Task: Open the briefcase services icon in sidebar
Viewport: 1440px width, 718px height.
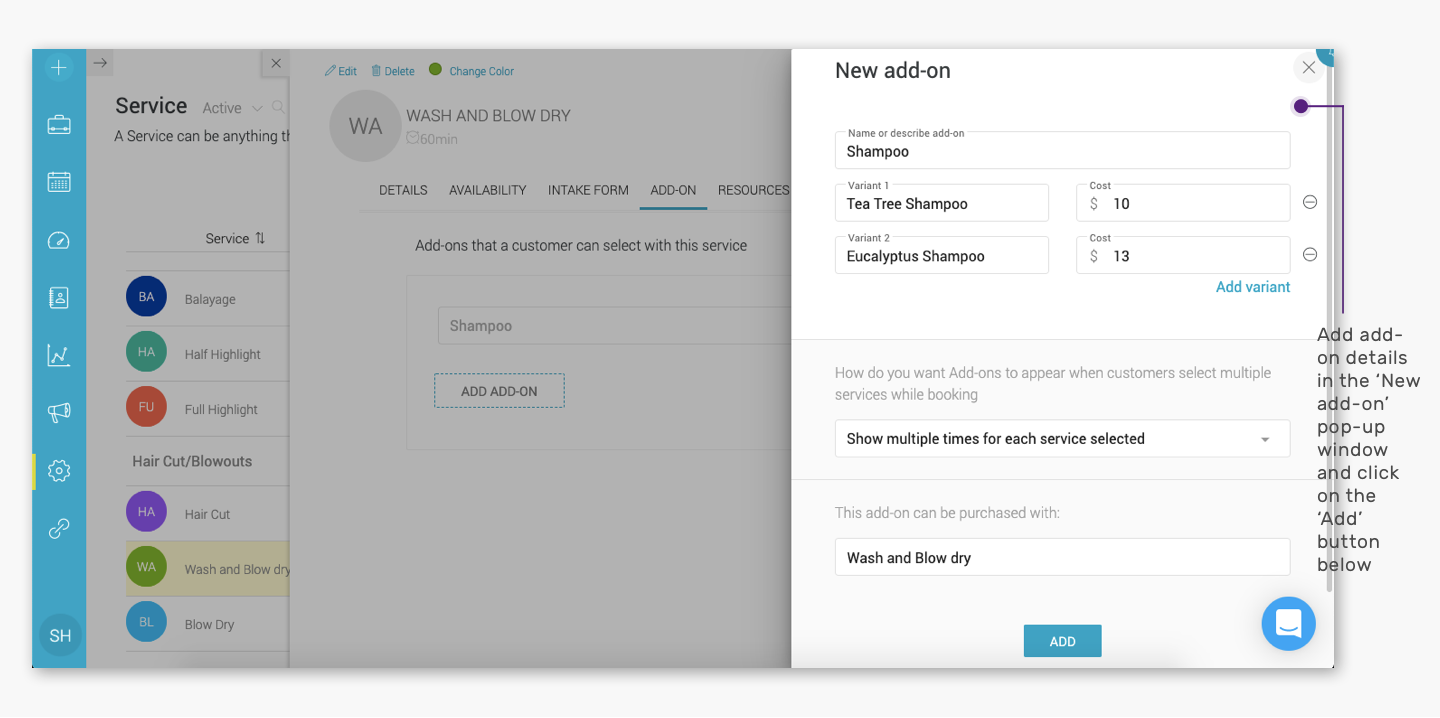Action: point(59,125)
